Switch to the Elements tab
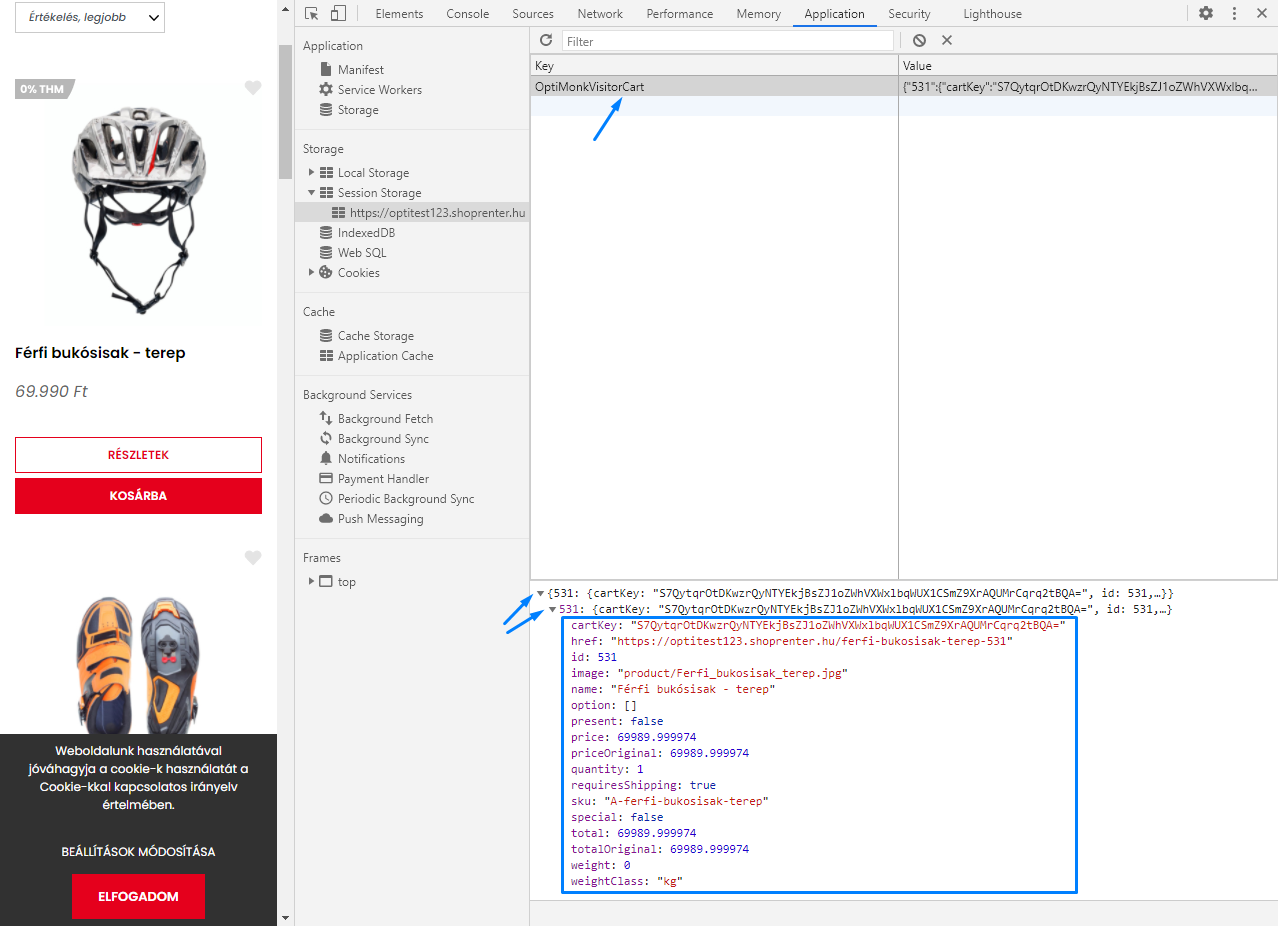Viewport: 1278px width, 926px height. [x=399, y=14]
